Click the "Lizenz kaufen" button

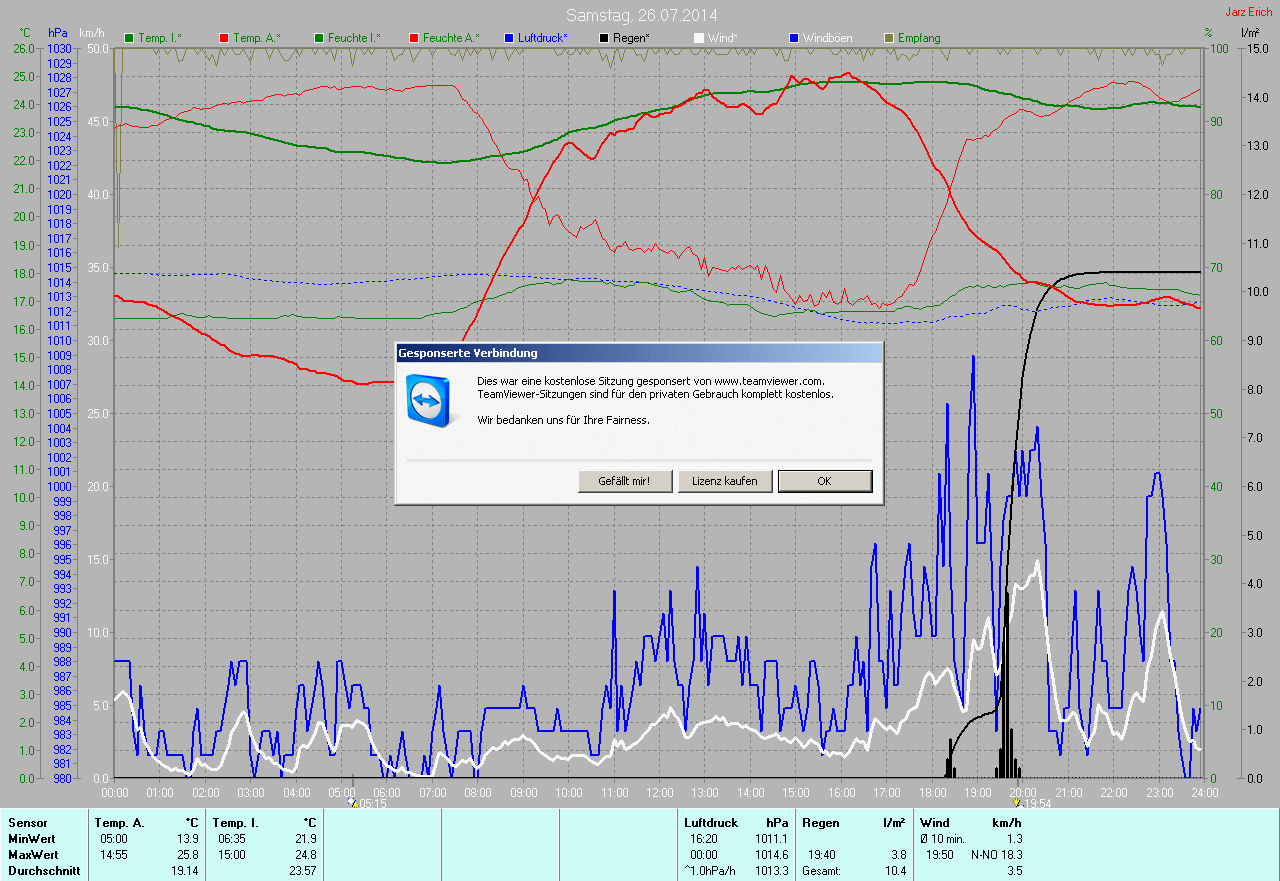point(725,481)
